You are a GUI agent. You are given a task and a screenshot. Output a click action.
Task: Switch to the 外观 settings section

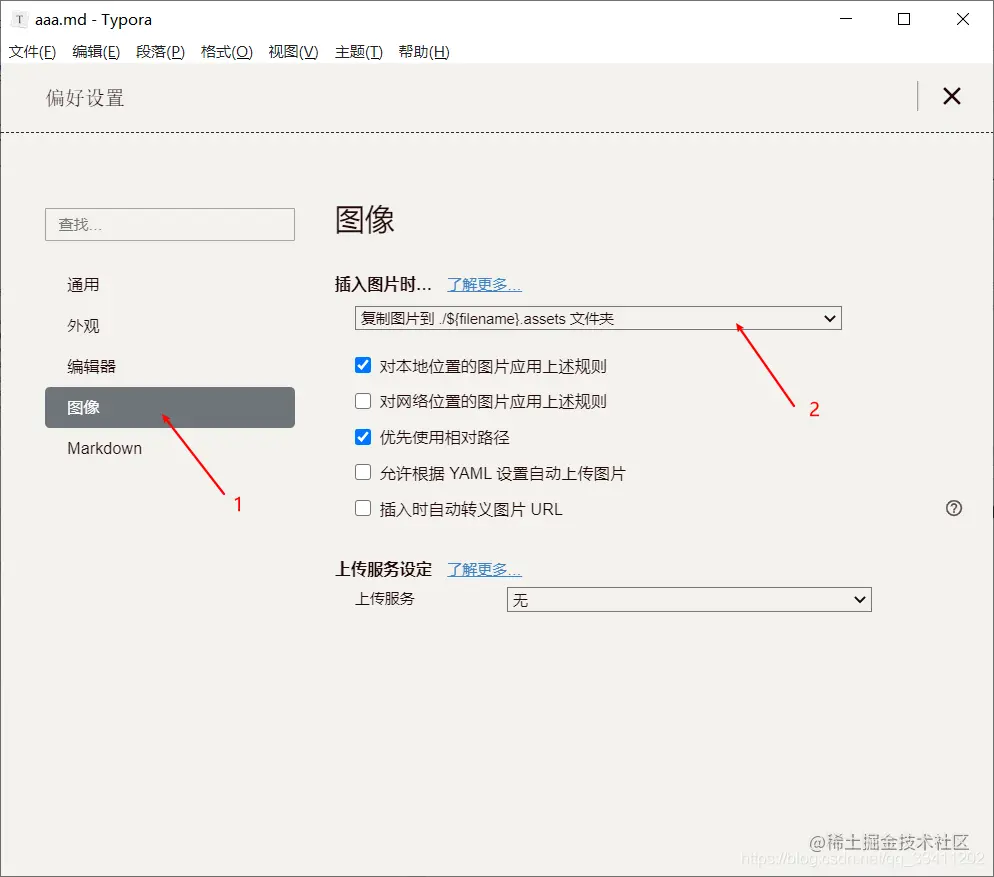click(83, 325)
